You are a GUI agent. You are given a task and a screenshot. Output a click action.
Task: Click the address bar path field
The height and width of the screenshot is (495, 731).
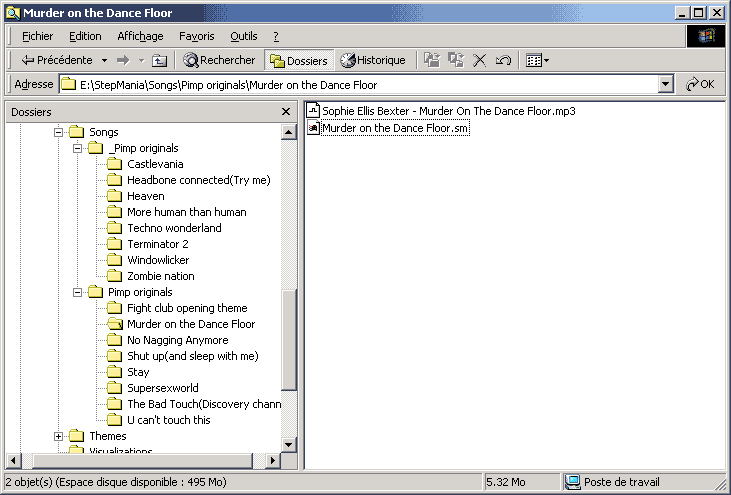coord(359,85)
